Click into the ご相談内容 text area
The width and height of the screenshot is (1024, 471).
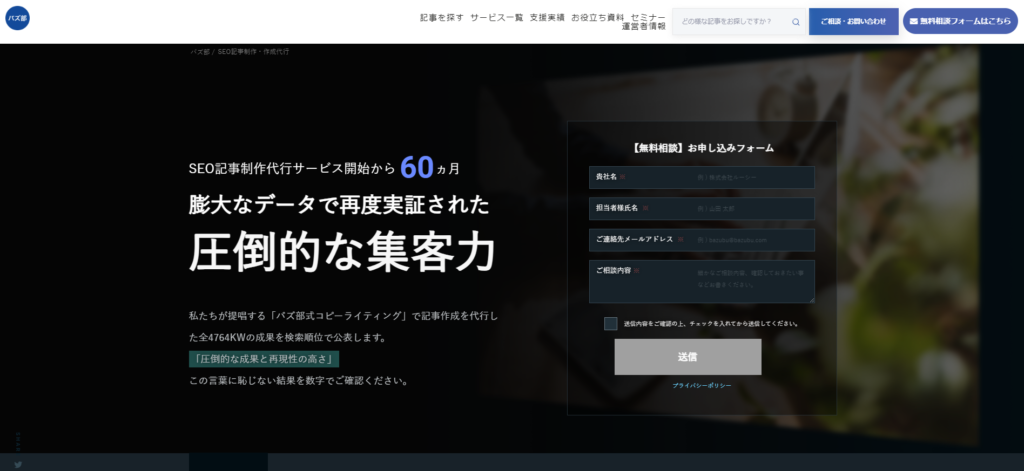click(x=701, y=282)
